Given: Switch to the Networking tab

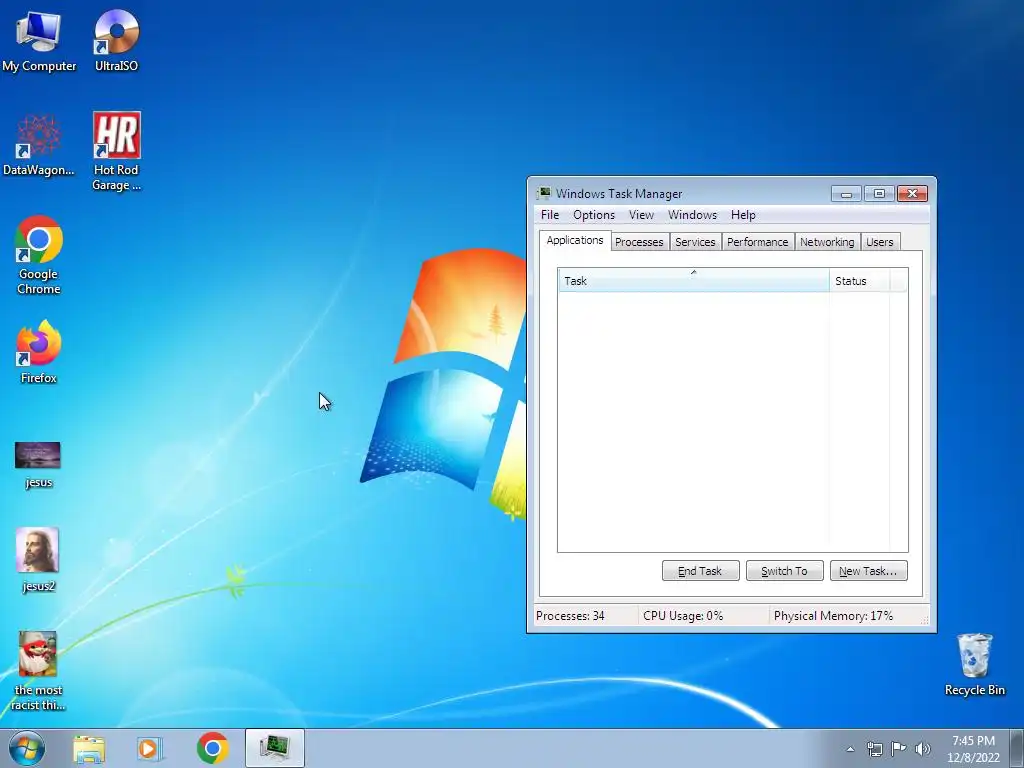Looking at the screenshot, I should (827, 242).
